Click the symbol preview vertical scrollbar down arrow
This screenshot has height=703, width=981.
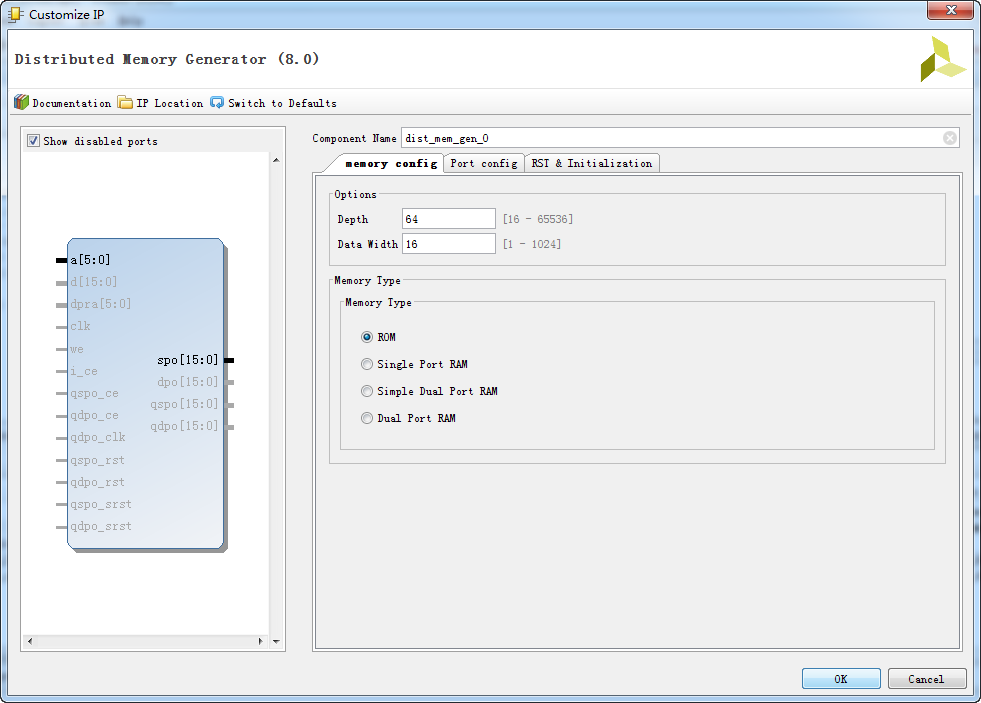pyautogui.click(x=277, y=641)
